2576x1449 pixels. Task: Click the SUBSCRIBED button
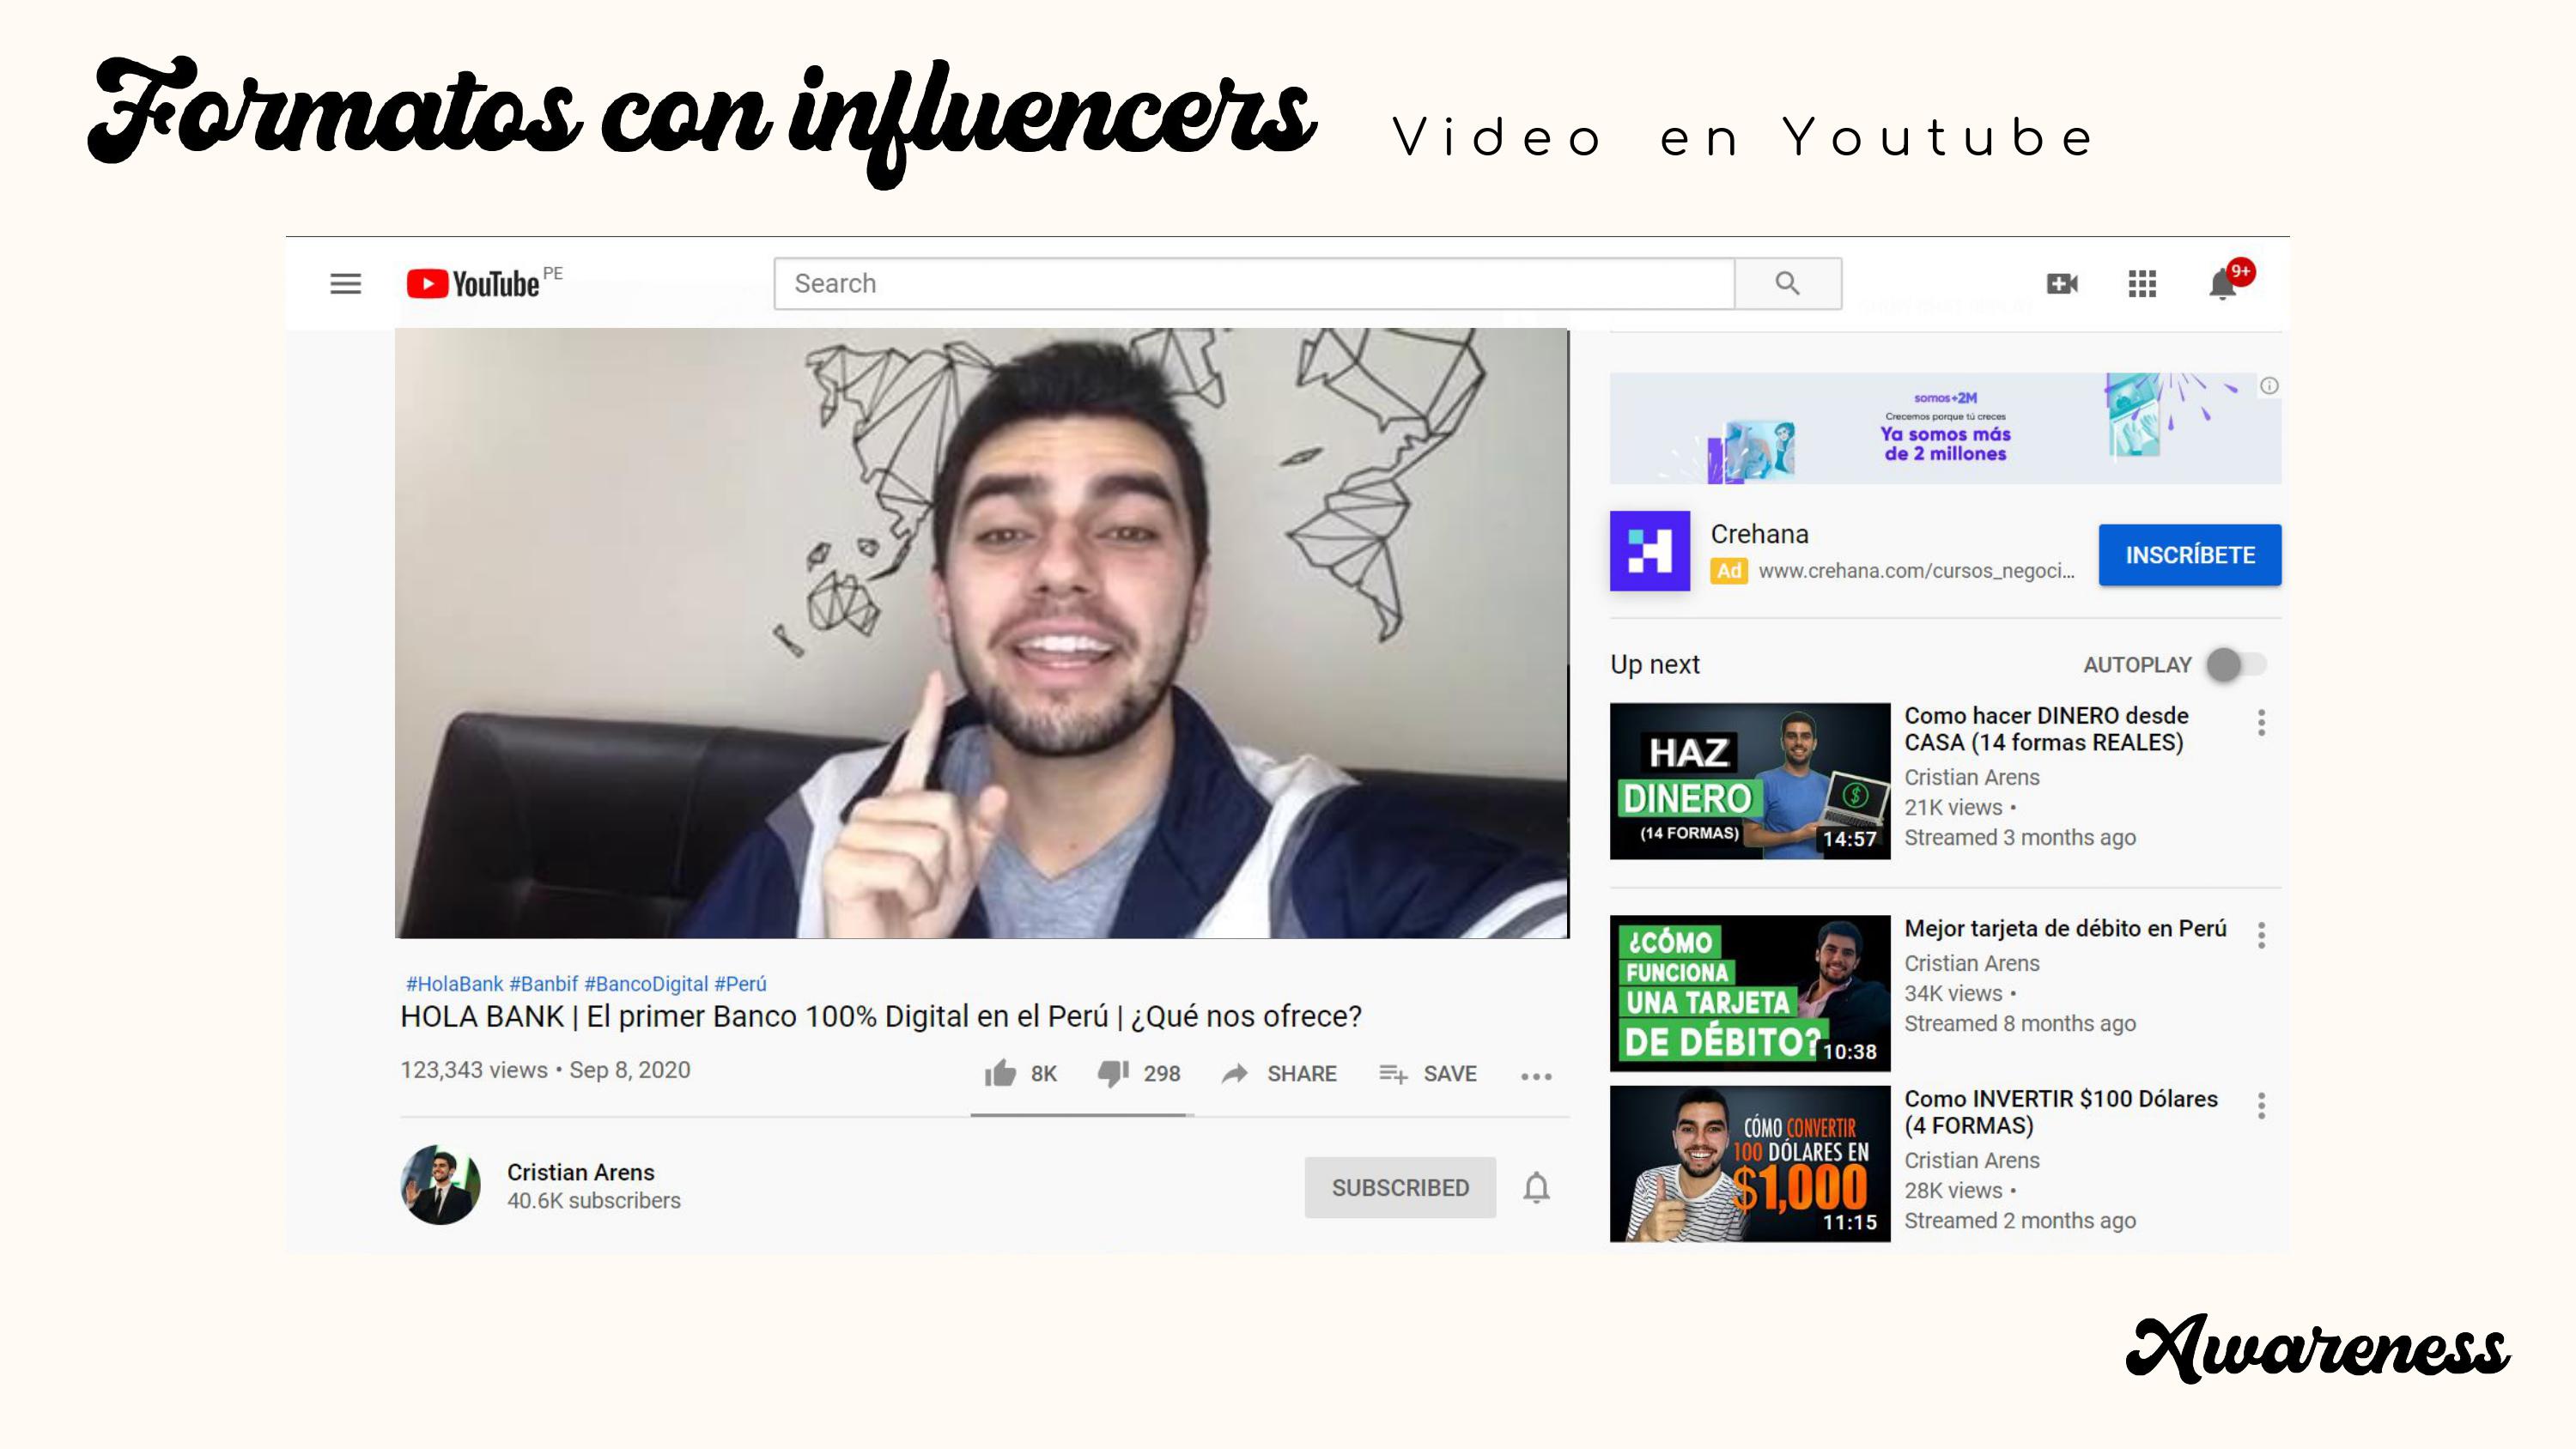(1400, 1187)
